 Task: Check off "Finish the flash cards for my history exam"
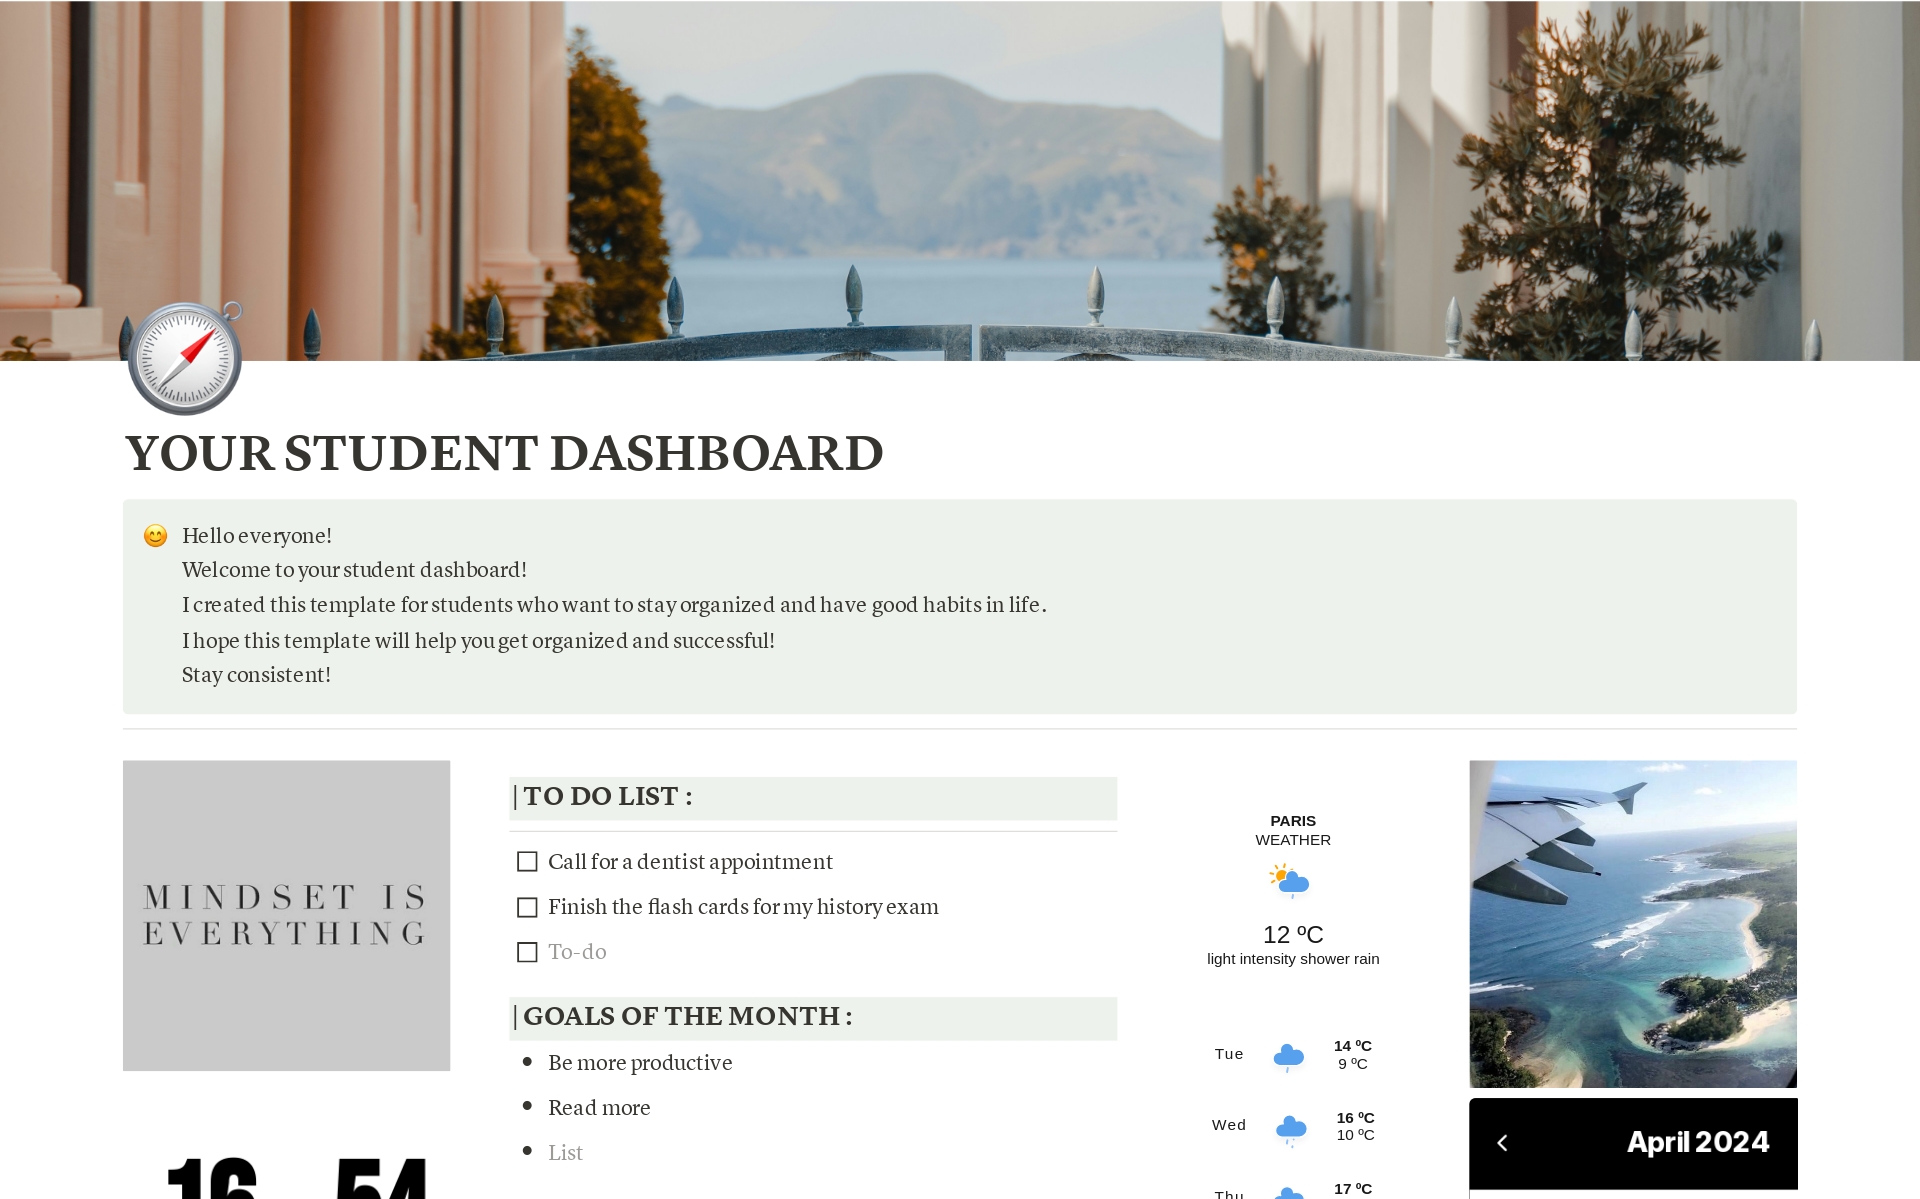(527, 907)
